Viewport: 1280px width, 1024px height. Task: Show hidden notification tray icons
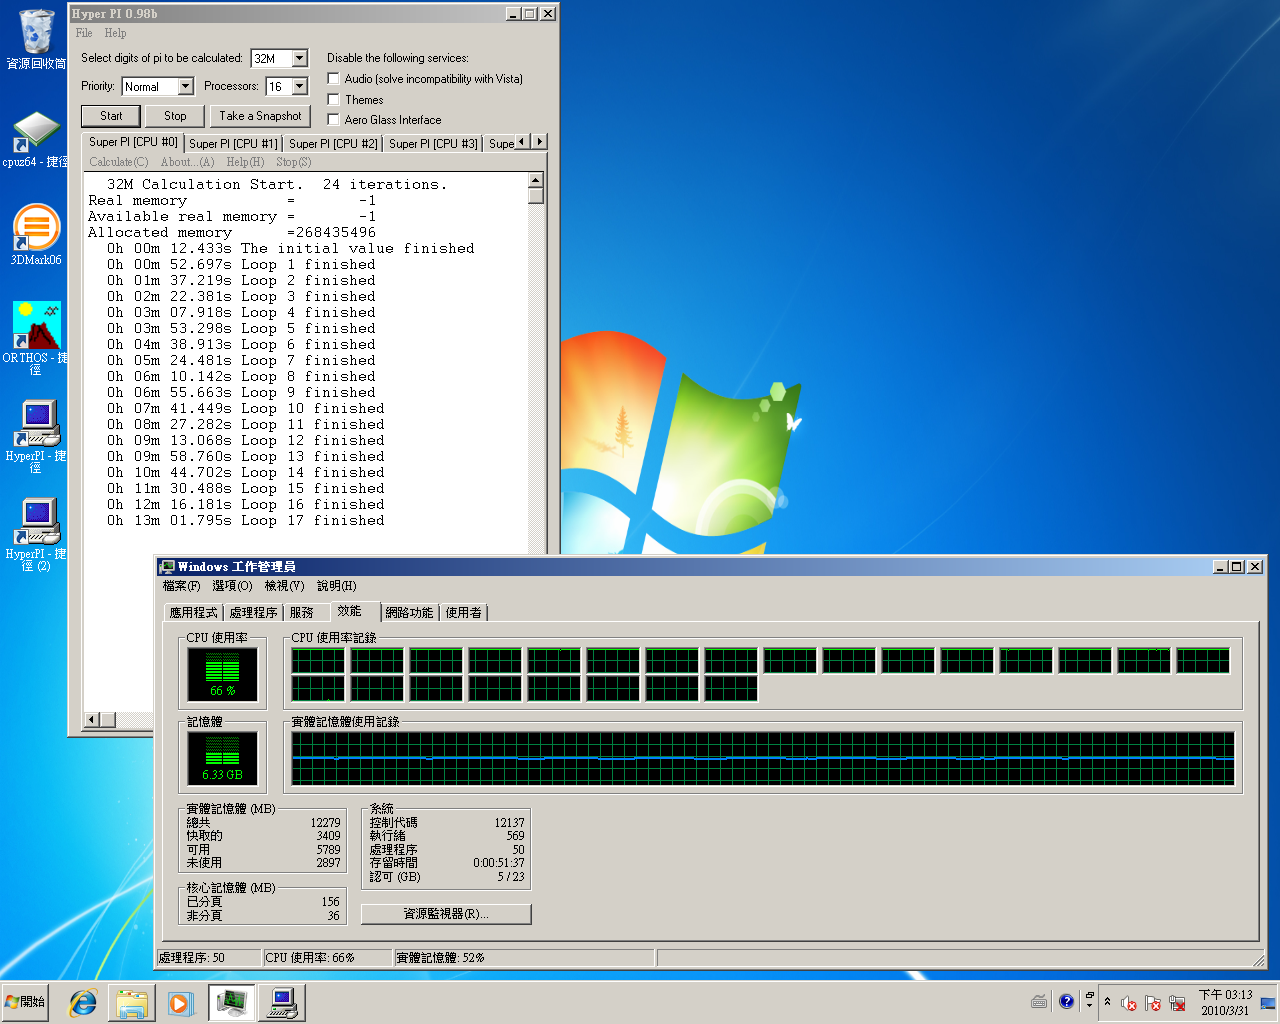point(1107,1002)
